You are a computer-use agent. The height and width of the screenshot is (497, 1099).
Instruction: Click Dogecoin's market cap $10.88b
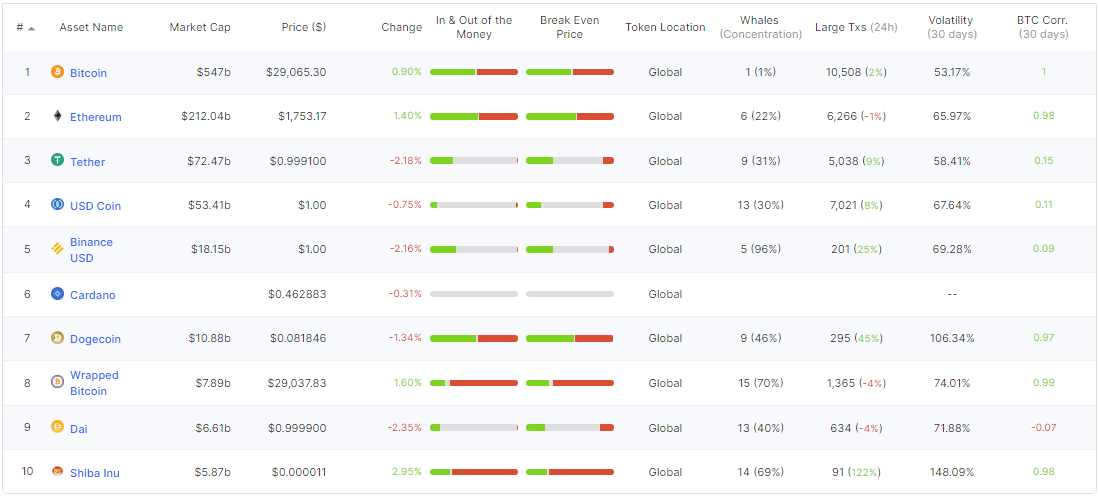[209, 339]
